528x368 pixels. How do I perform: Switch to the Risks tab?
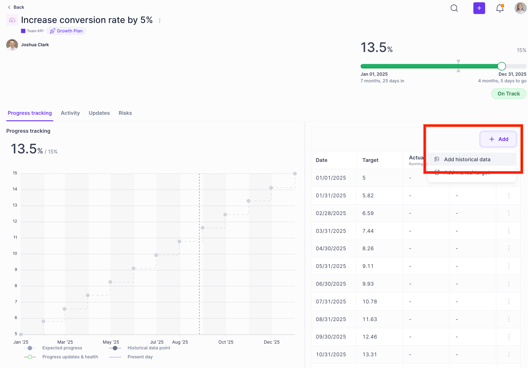click(125, 113)
